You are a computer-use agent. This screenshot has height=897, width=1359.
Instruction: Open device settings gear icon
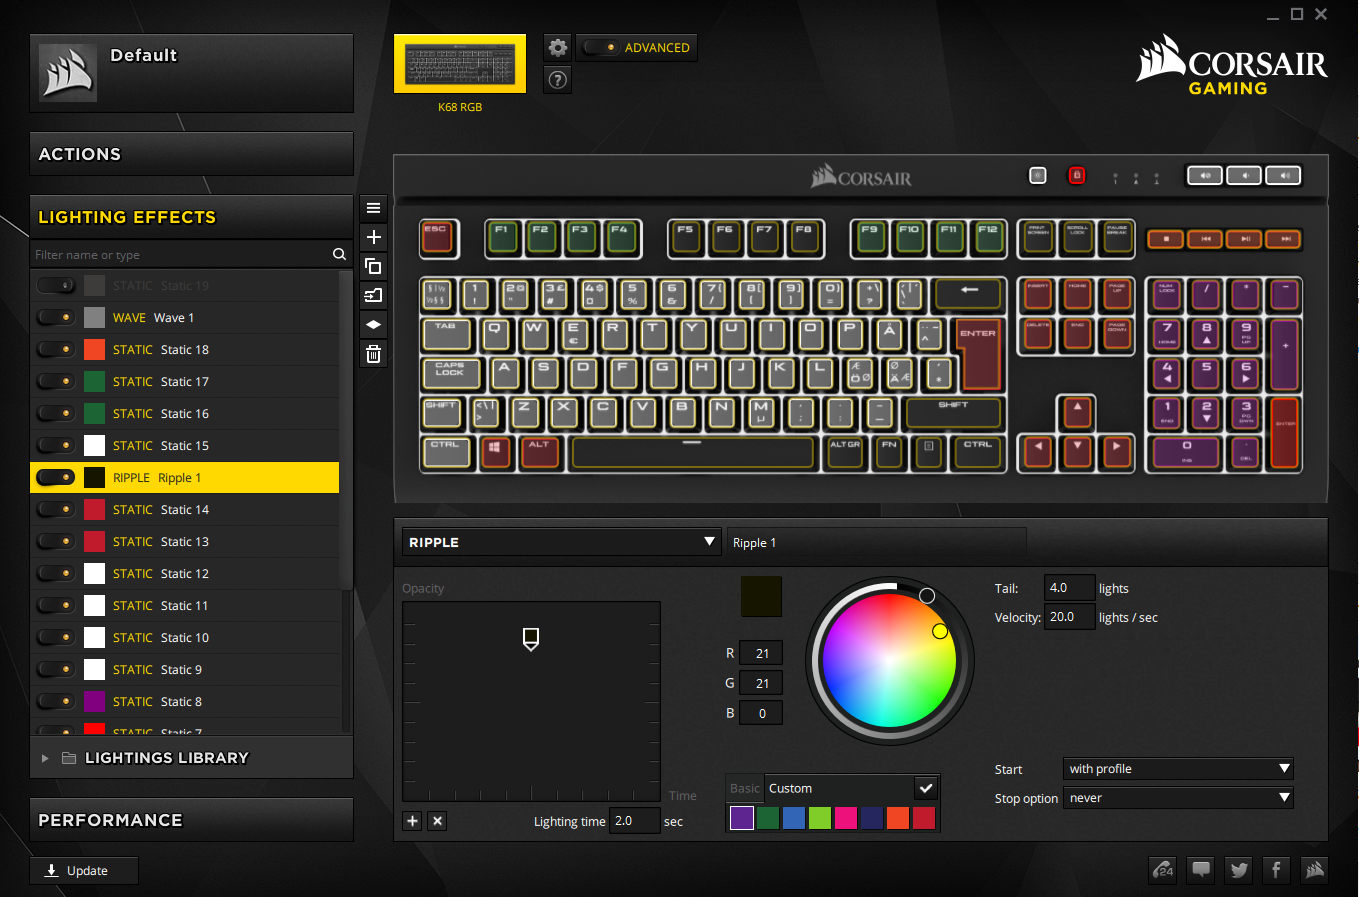pyautogui.click(x=558, y=47)
